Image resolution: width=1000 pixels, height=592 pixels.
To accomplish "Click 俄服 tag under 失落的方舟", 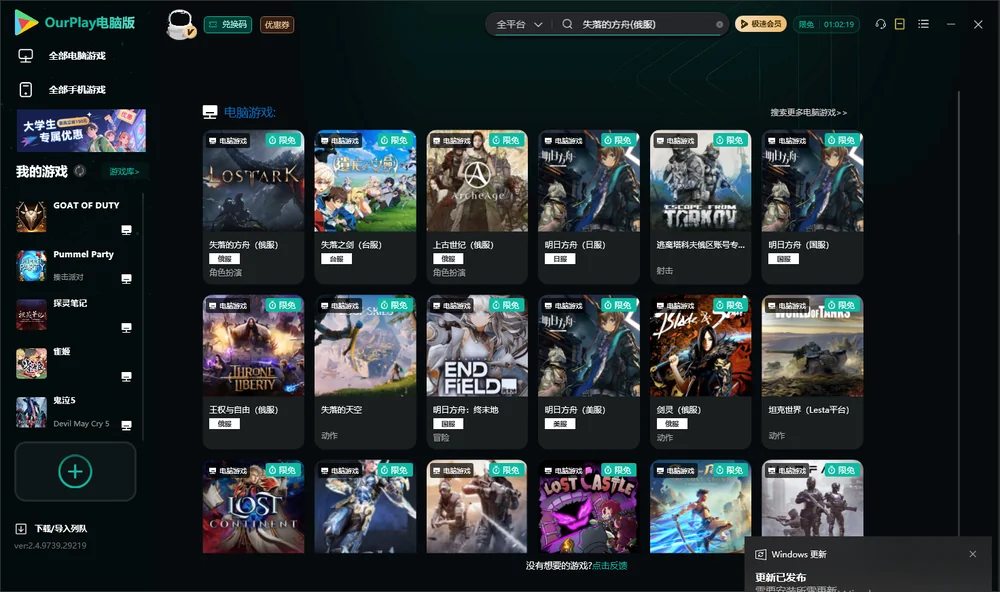I will (224, 258).
